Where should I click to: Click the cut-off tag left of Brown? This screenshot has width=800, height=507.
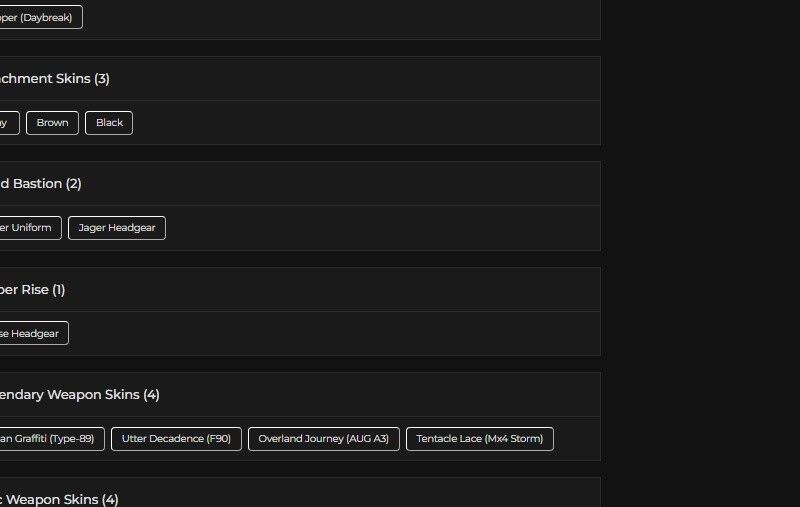point(6,123)
